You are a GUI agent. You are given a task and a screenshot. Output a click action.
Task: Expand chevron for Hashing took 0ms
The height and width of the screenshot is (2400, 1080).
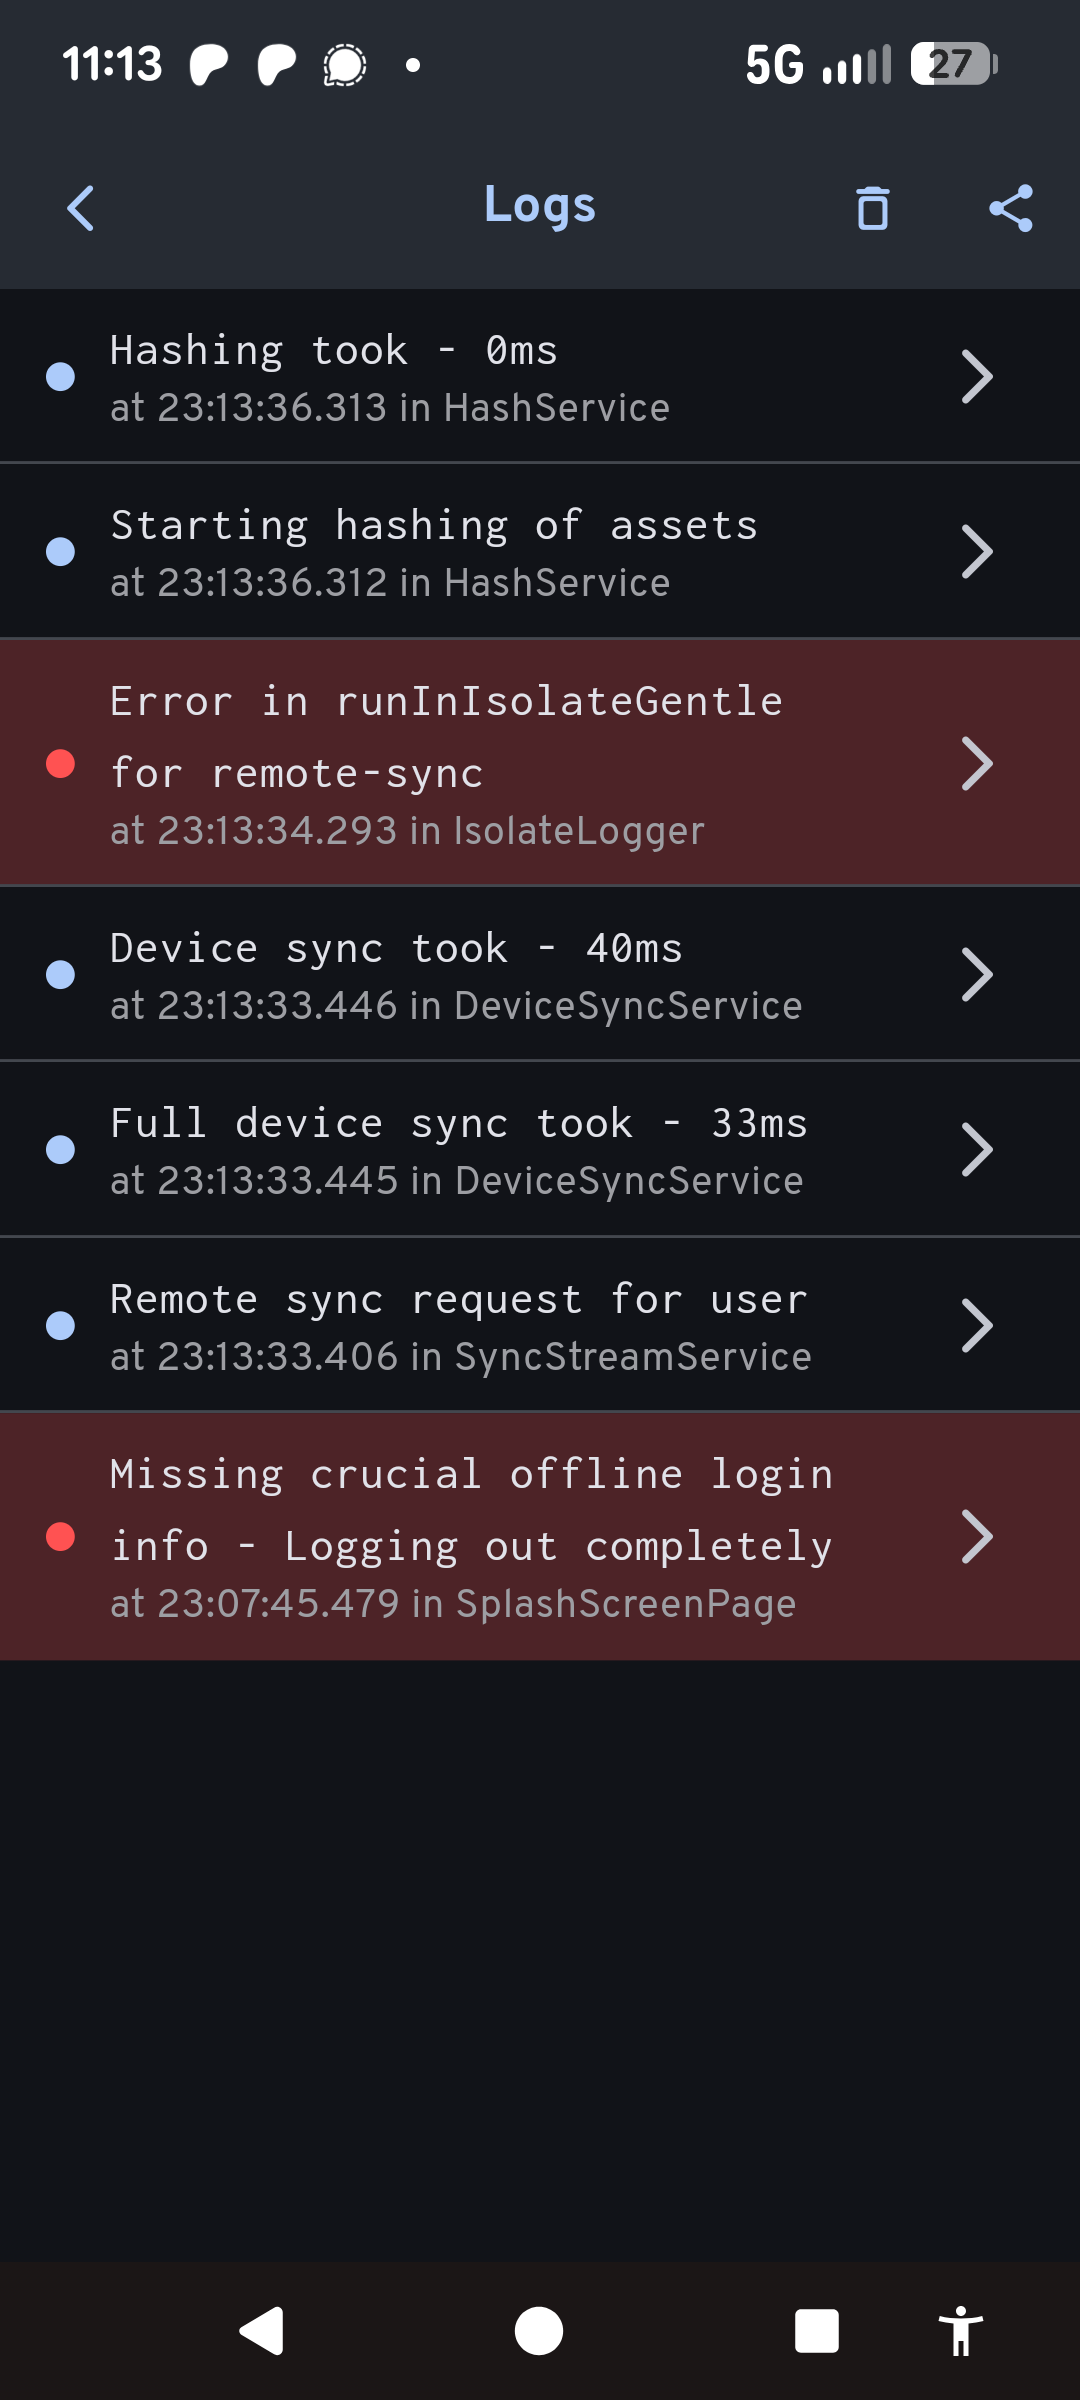[x=976, y=377]
